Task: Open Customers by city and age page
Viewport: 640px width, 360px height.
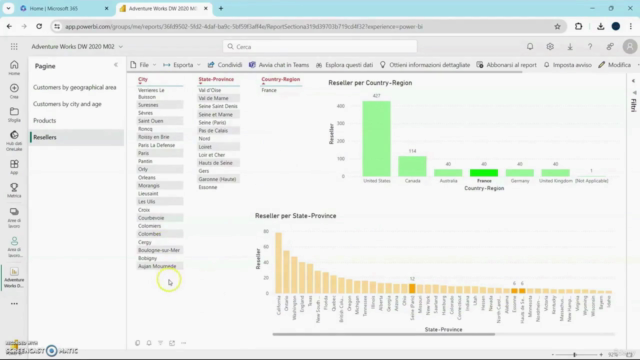Action: click(67, 104)
